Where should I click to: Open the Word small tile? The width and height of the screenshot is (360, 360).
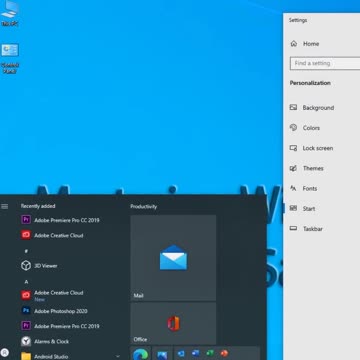coord(196,353)
